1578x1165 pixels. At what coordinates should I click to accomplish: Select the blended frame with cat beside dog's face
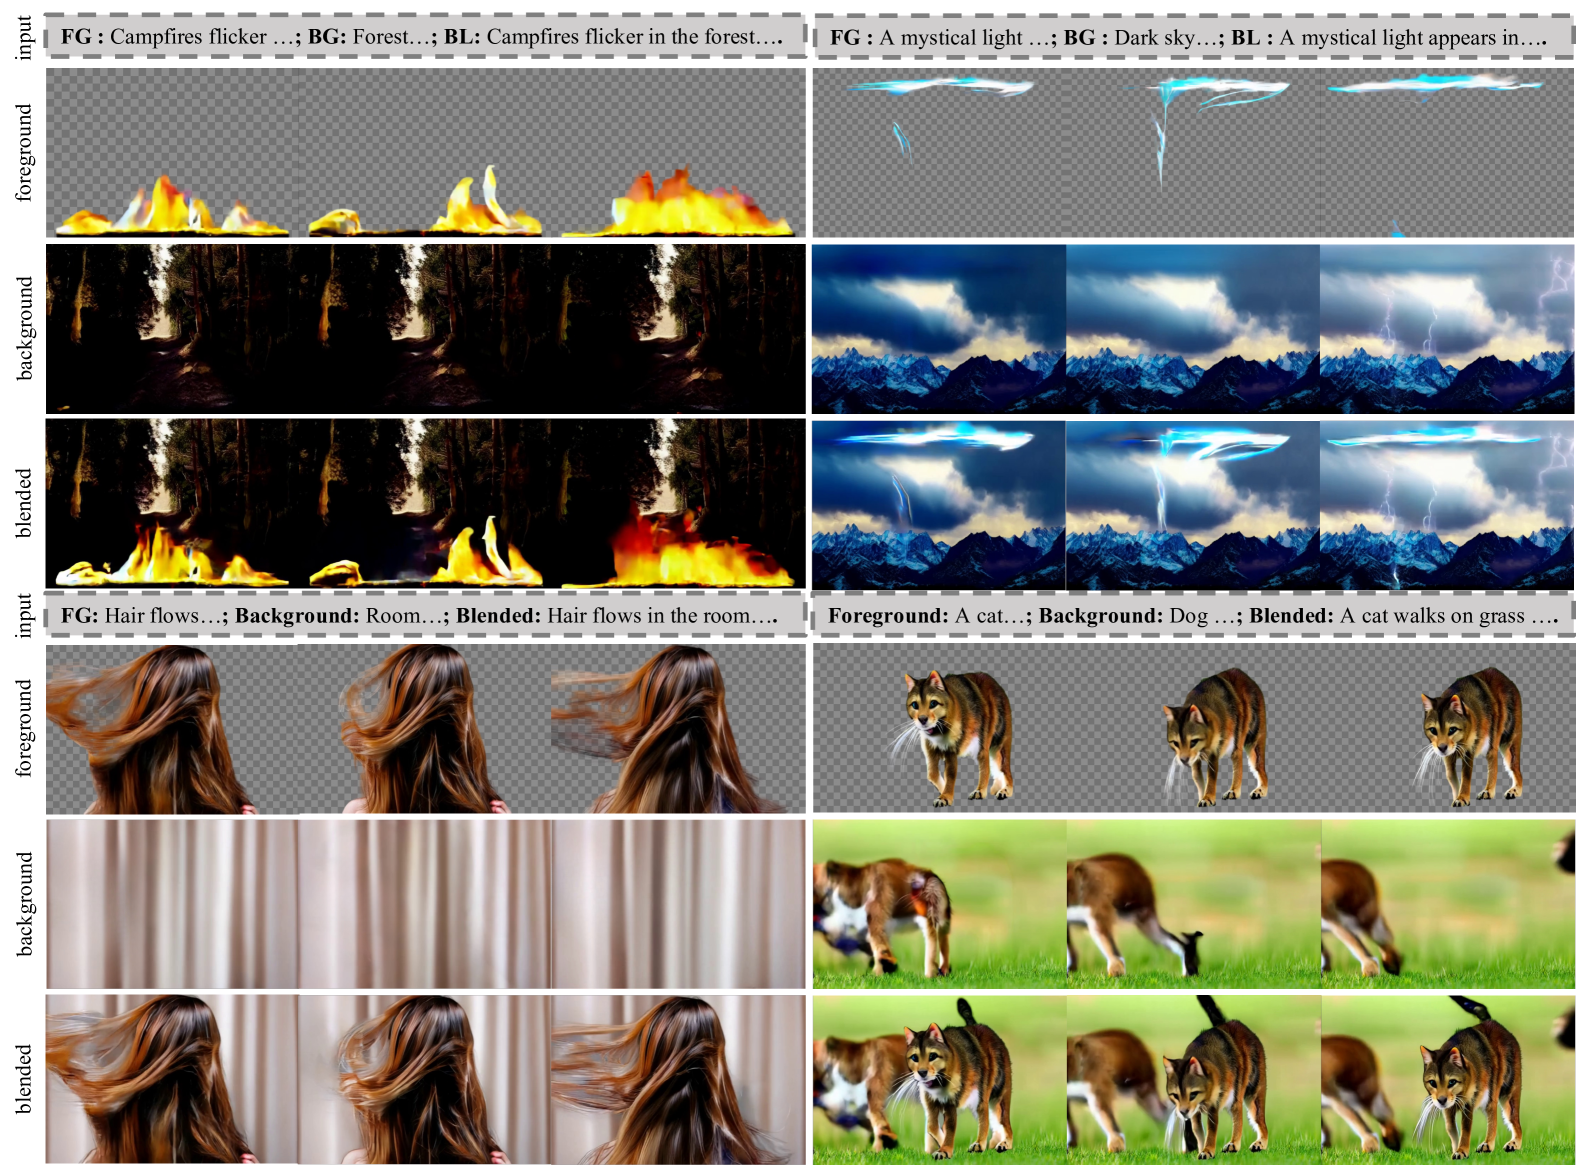940,1079
